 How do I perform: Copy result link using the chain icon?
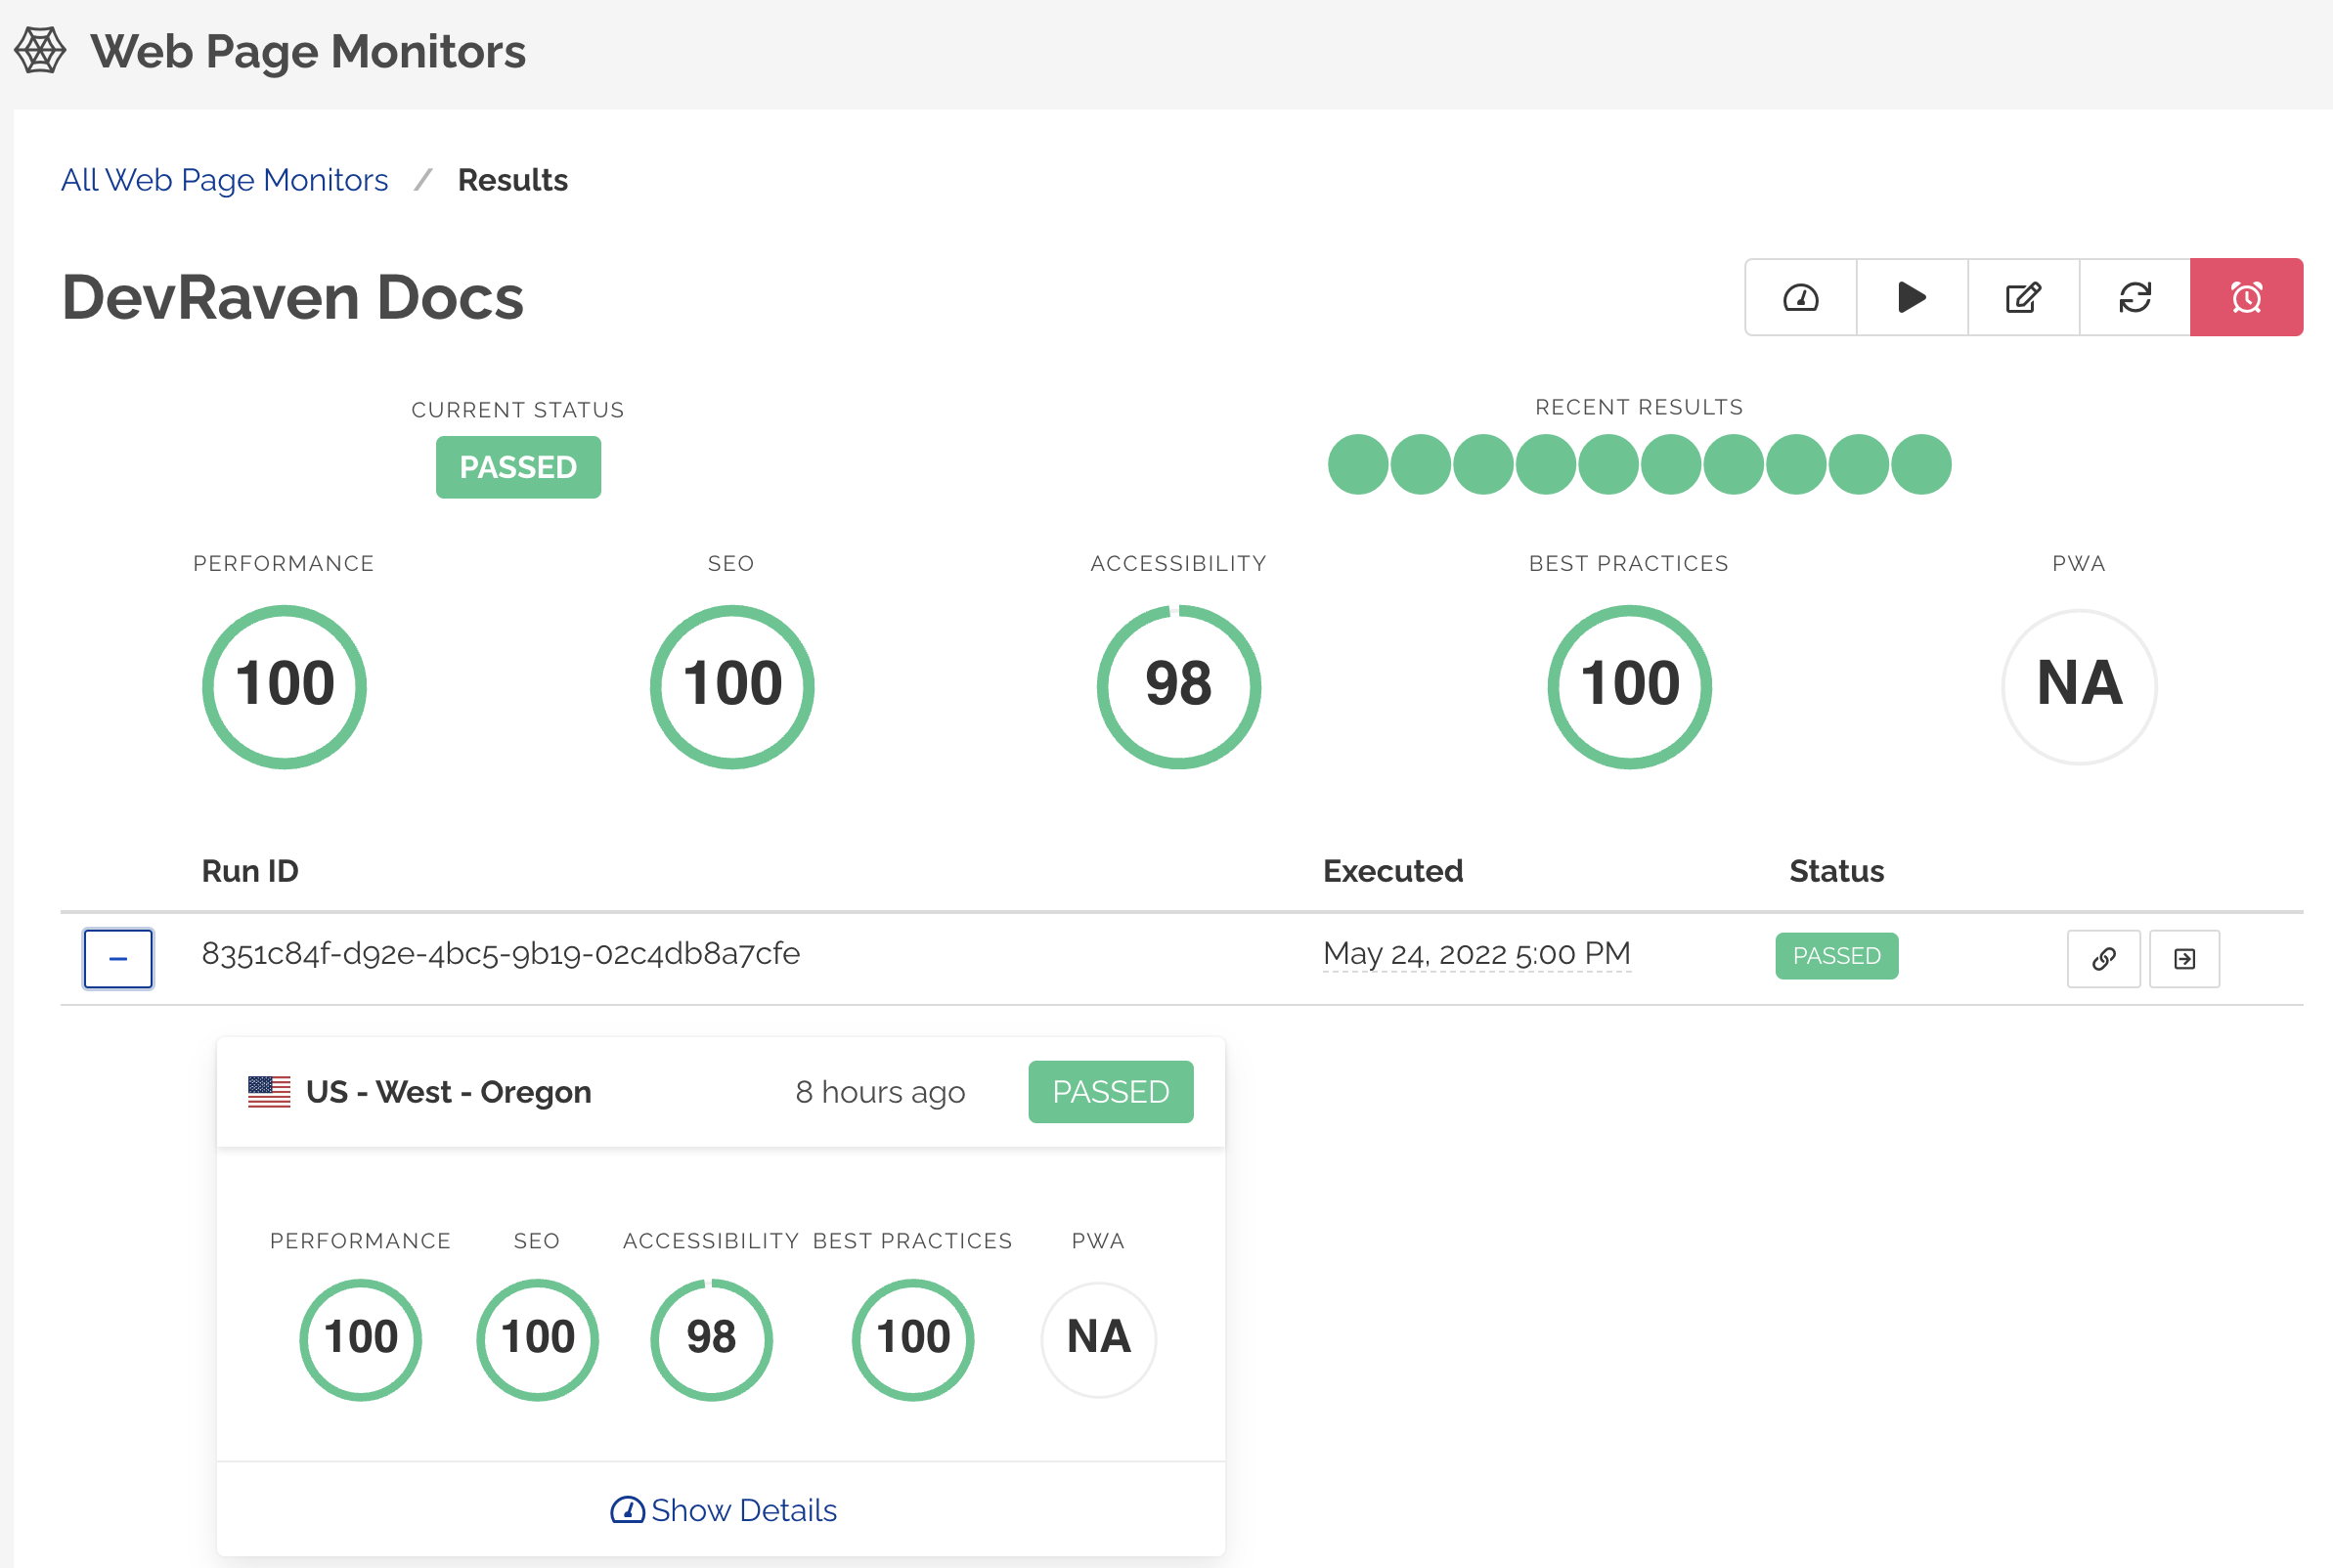(x=2104, y=958)
